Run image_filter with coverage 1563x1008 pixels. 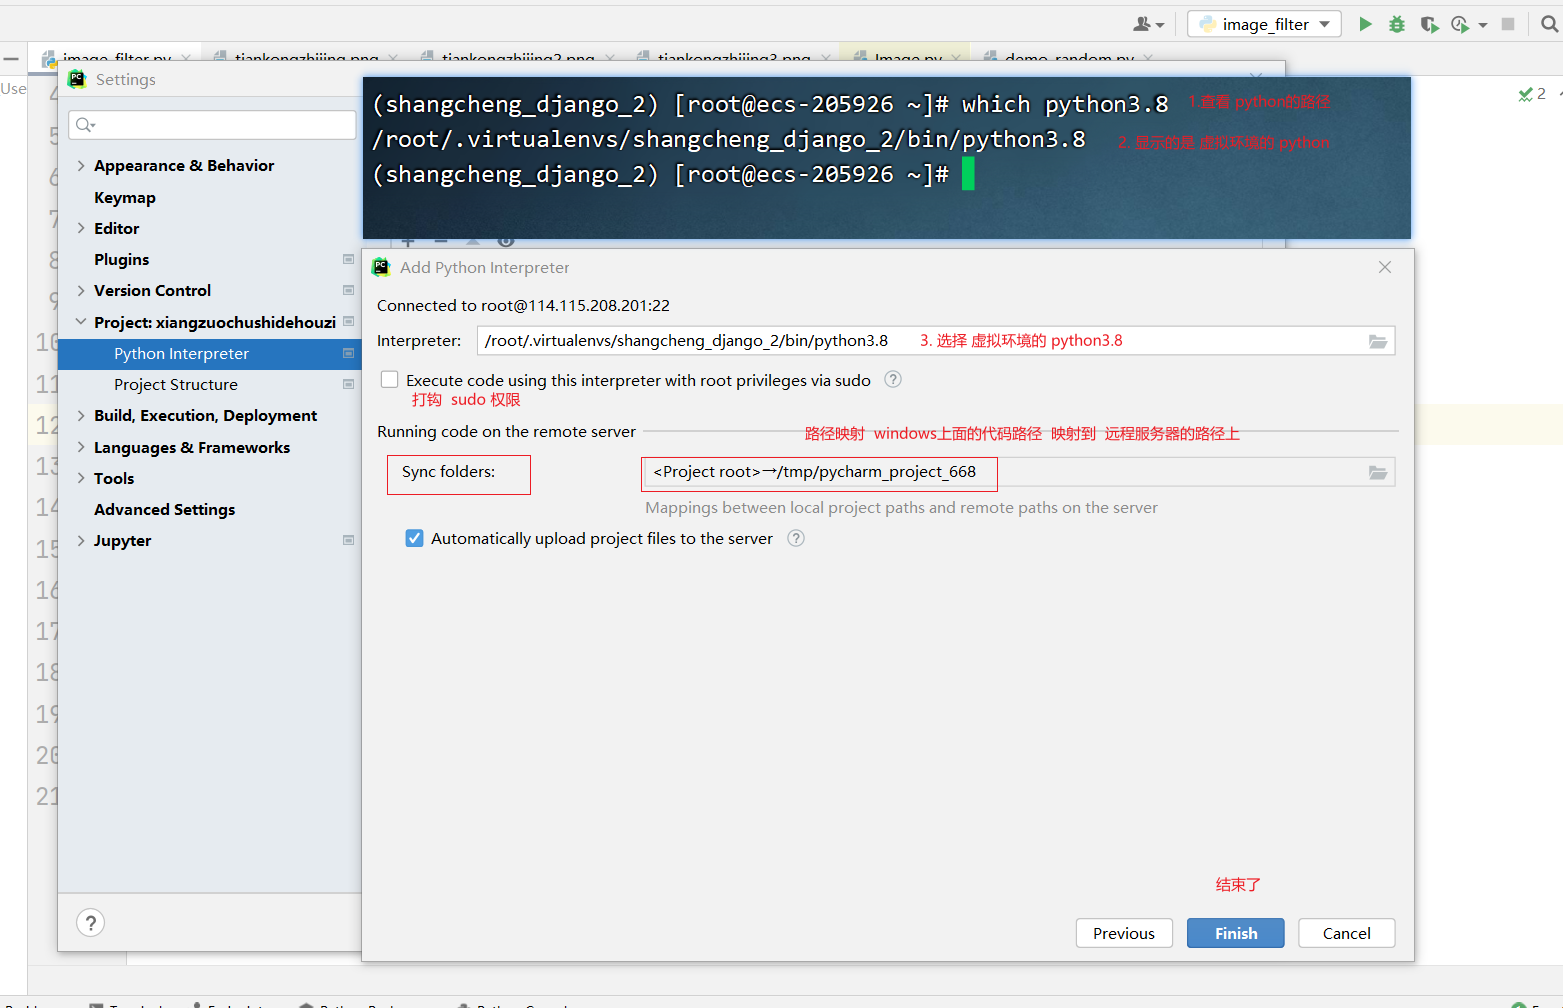point(1429,22)
